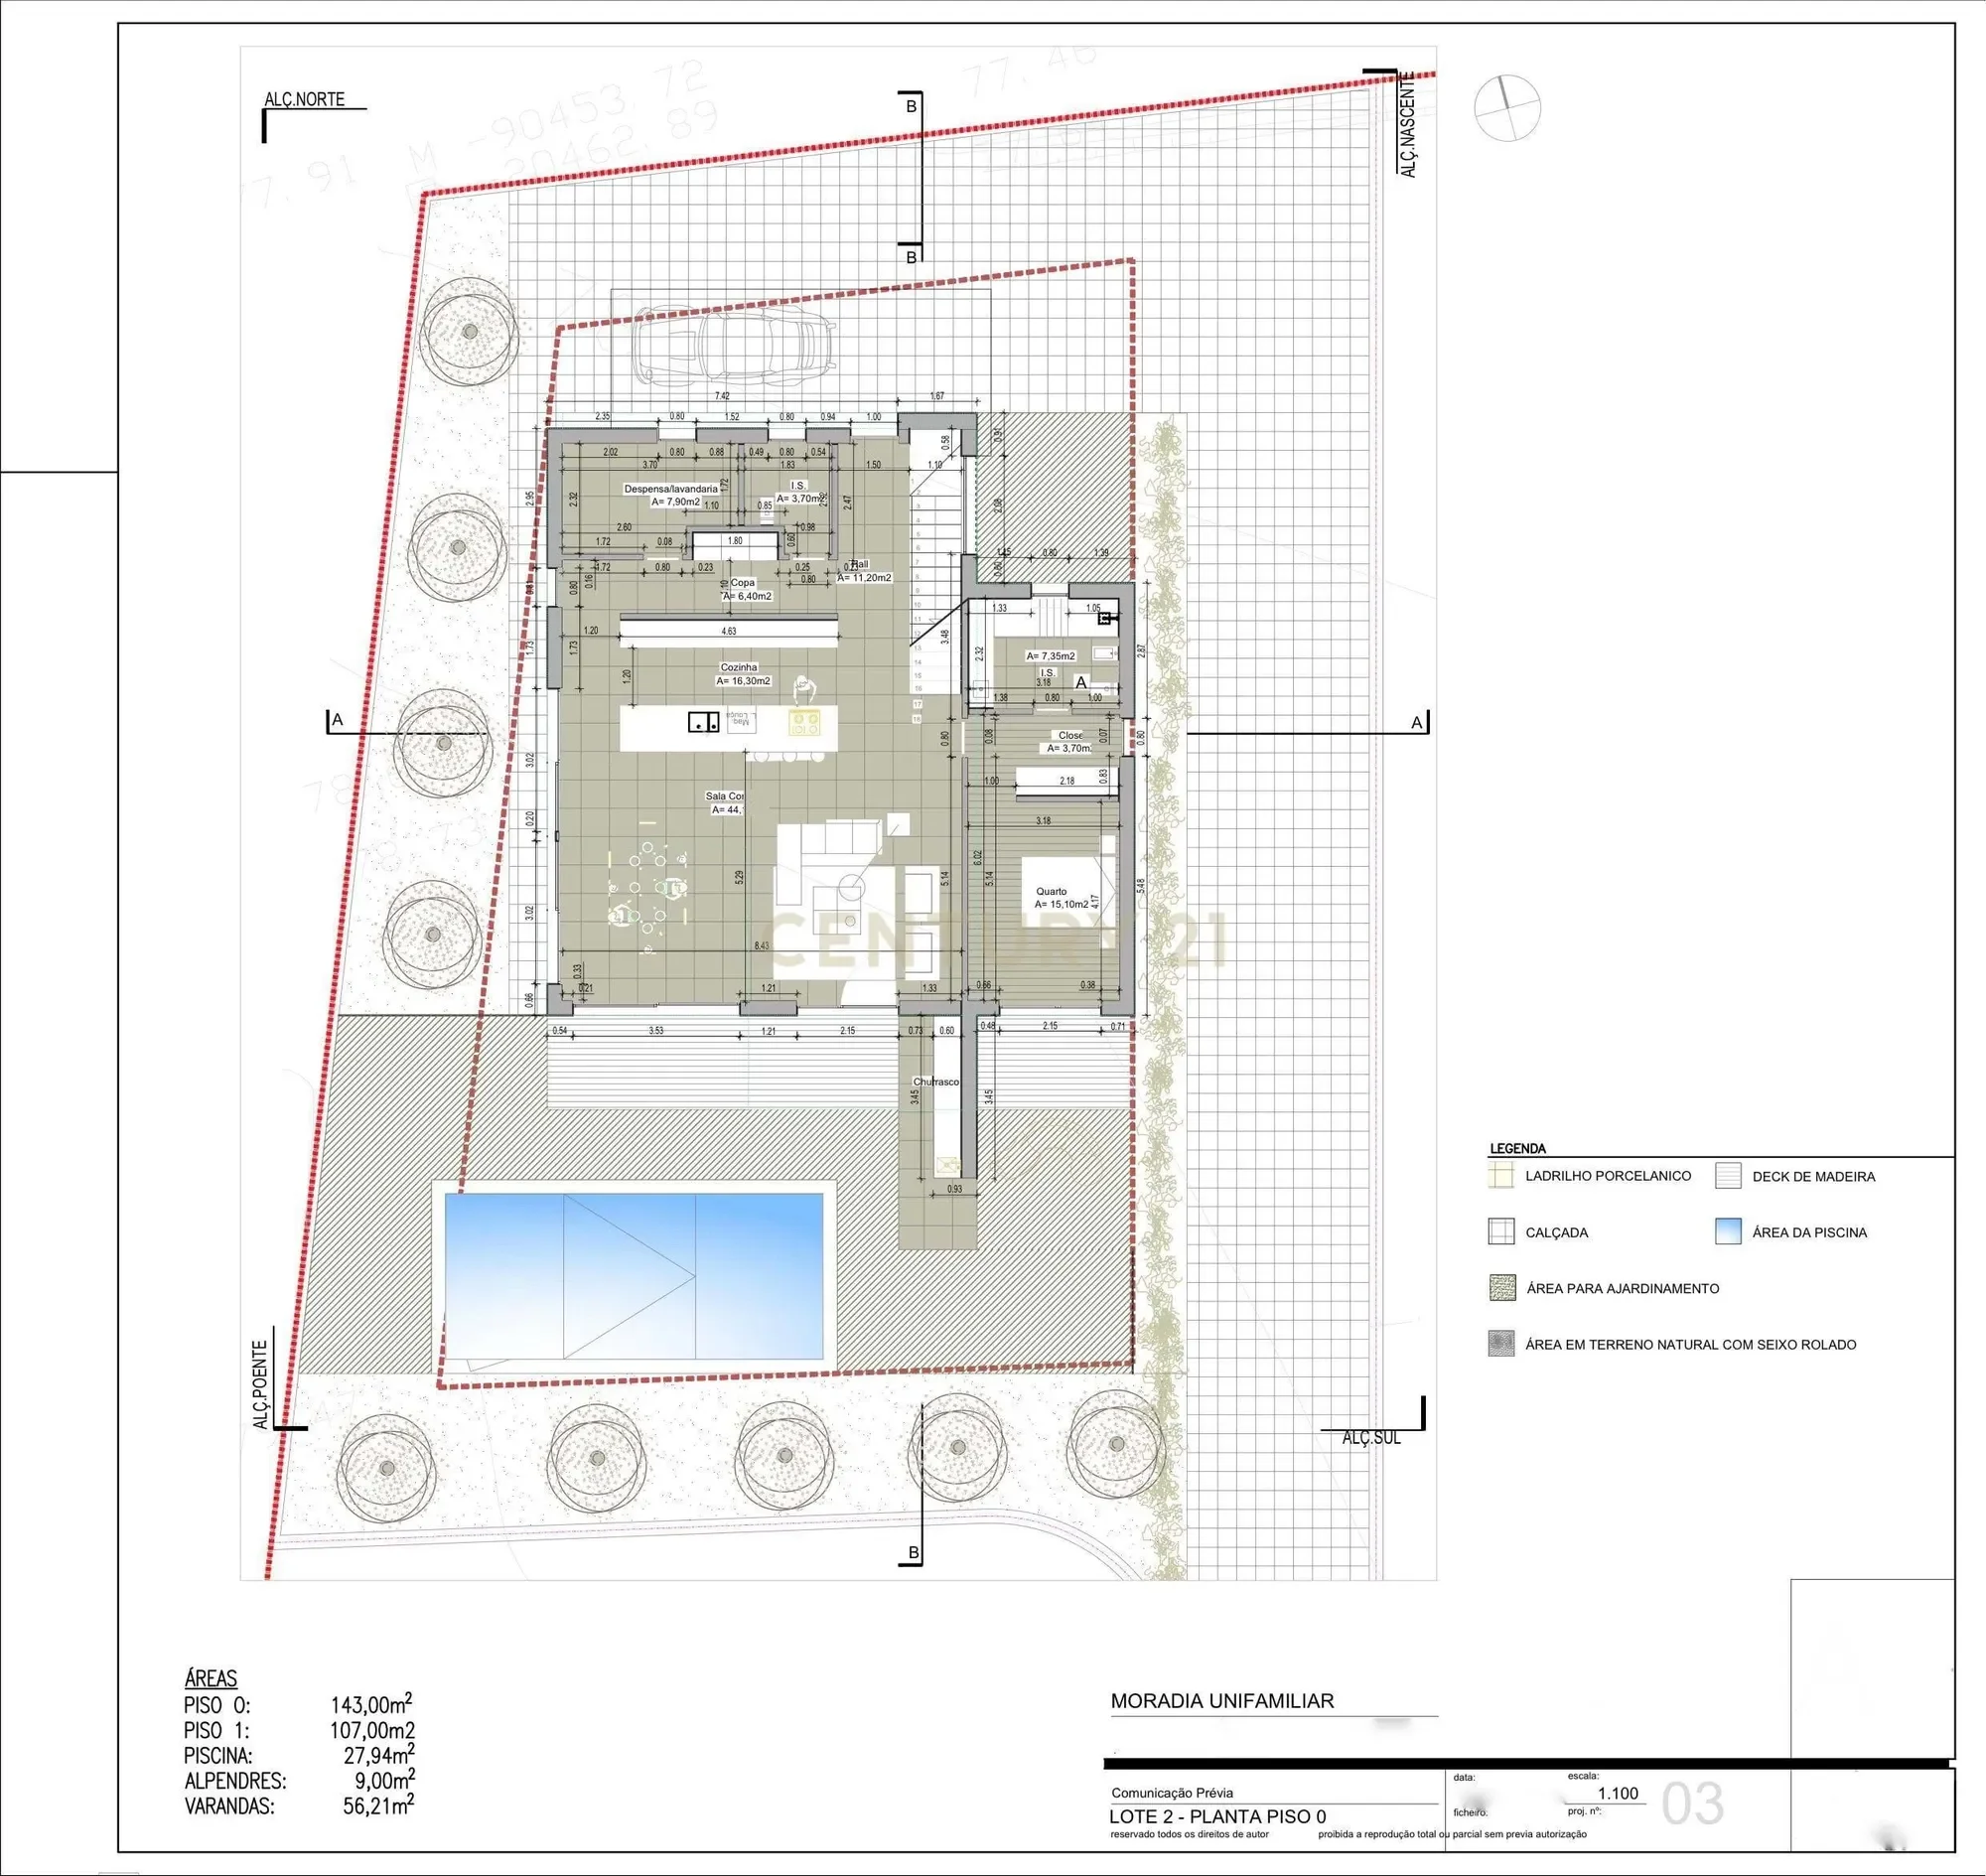Click the 'ALPENDRES:' area entry
1986x1876 pixels.
click(x=298, y=1780)
